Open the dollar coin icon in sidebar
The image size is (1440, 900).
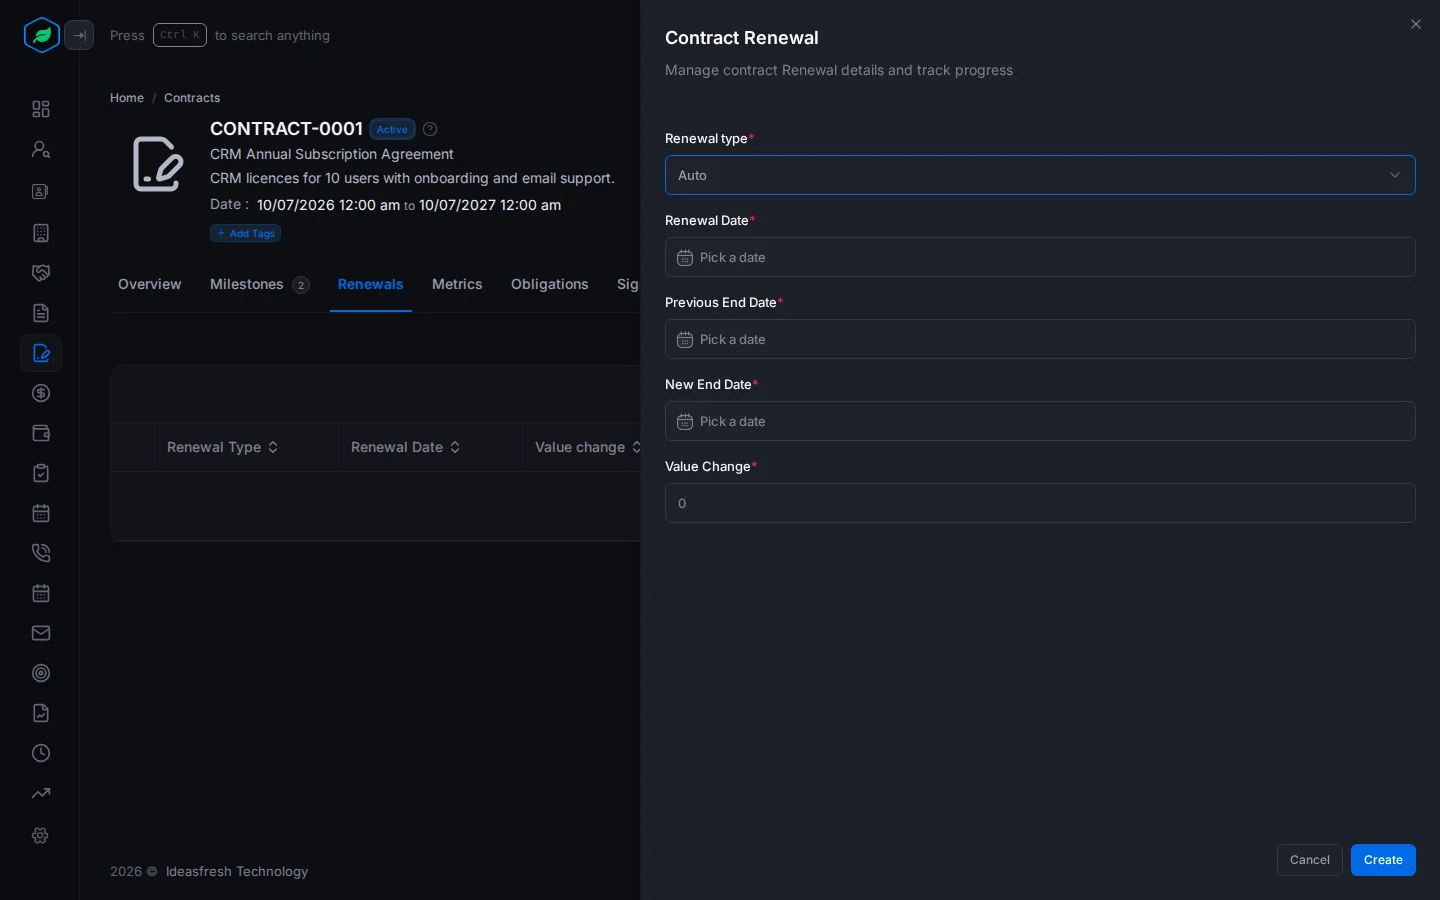point(41,393)
